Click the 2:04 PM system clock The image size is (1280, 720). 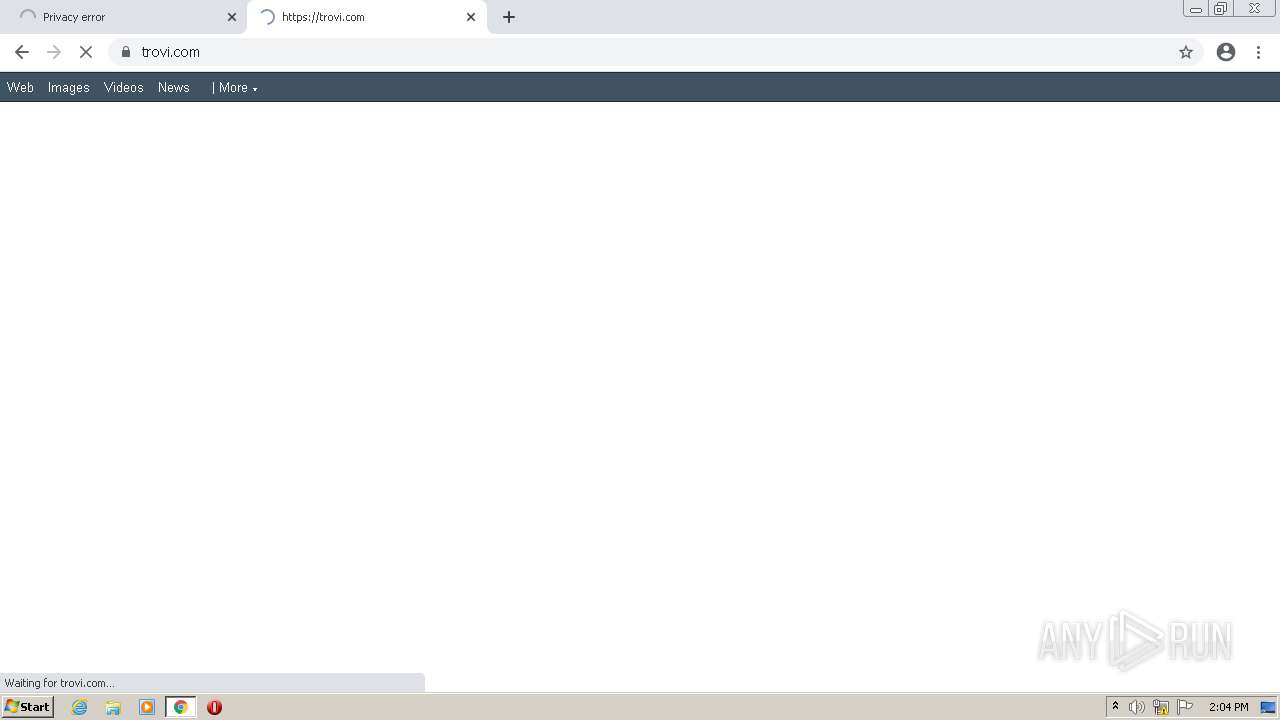coord(1229,707)
